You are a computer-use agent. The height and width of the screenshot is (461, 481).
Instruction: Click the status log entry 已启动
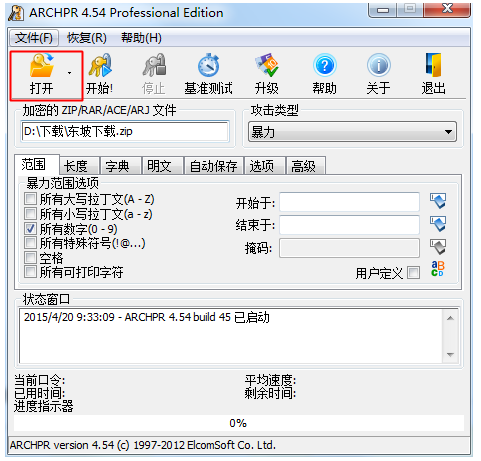pos(147,317)
